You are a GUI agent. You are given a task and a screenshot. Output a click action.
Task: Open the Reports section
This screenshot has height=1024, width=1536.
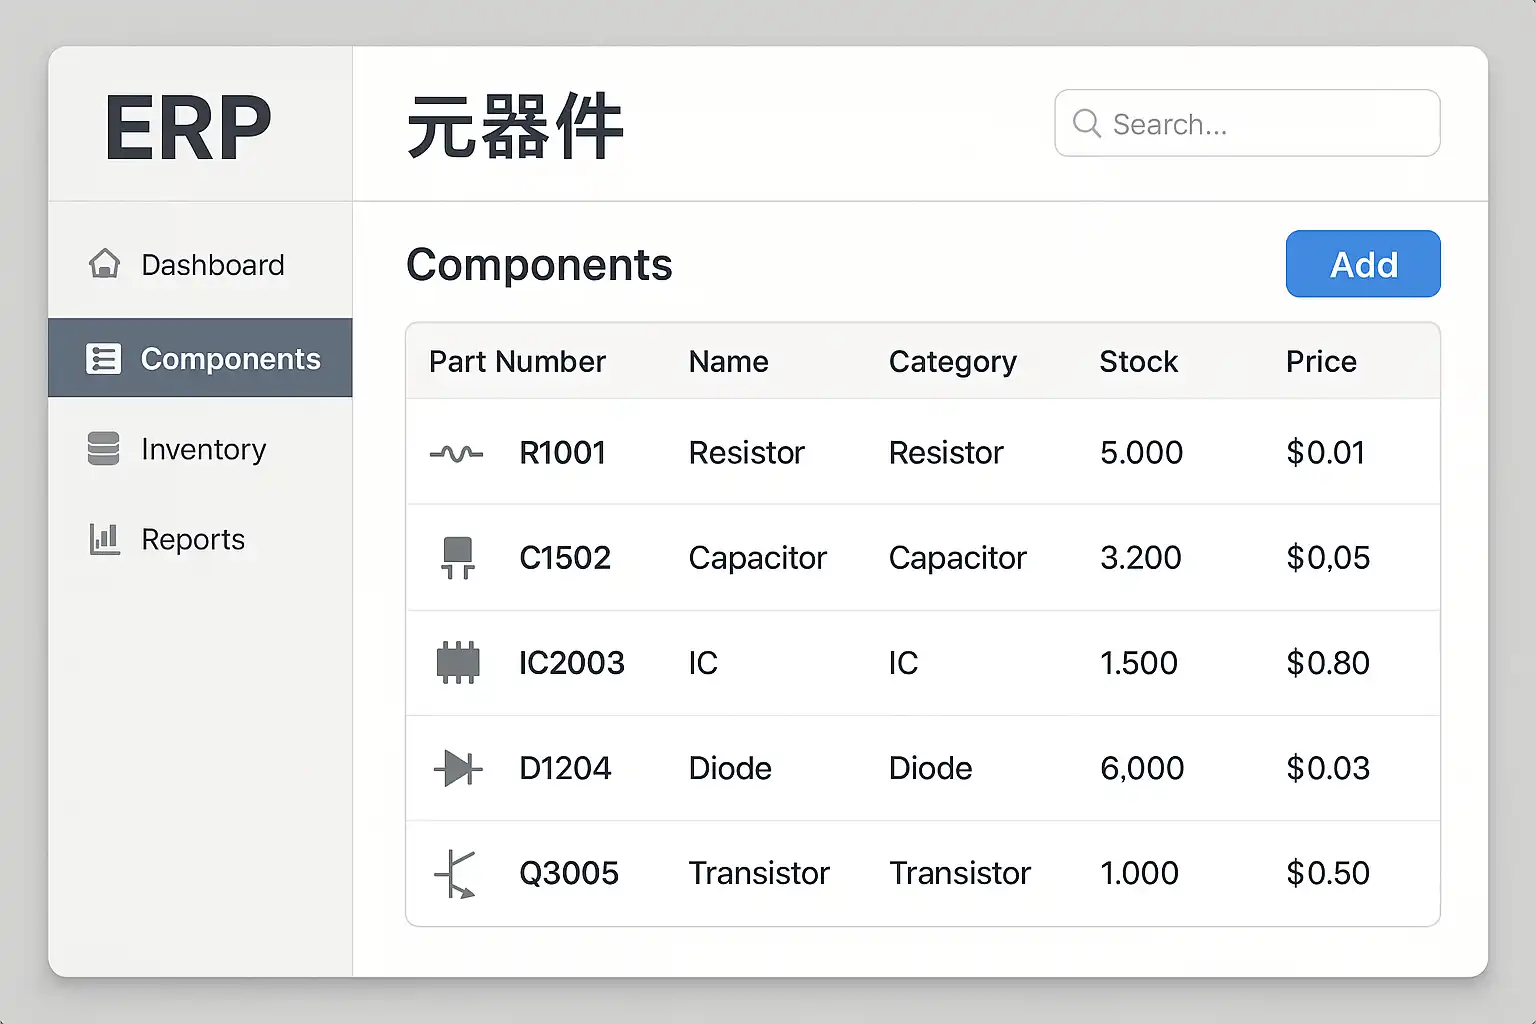pyautogui.click(x=193, y=539)
